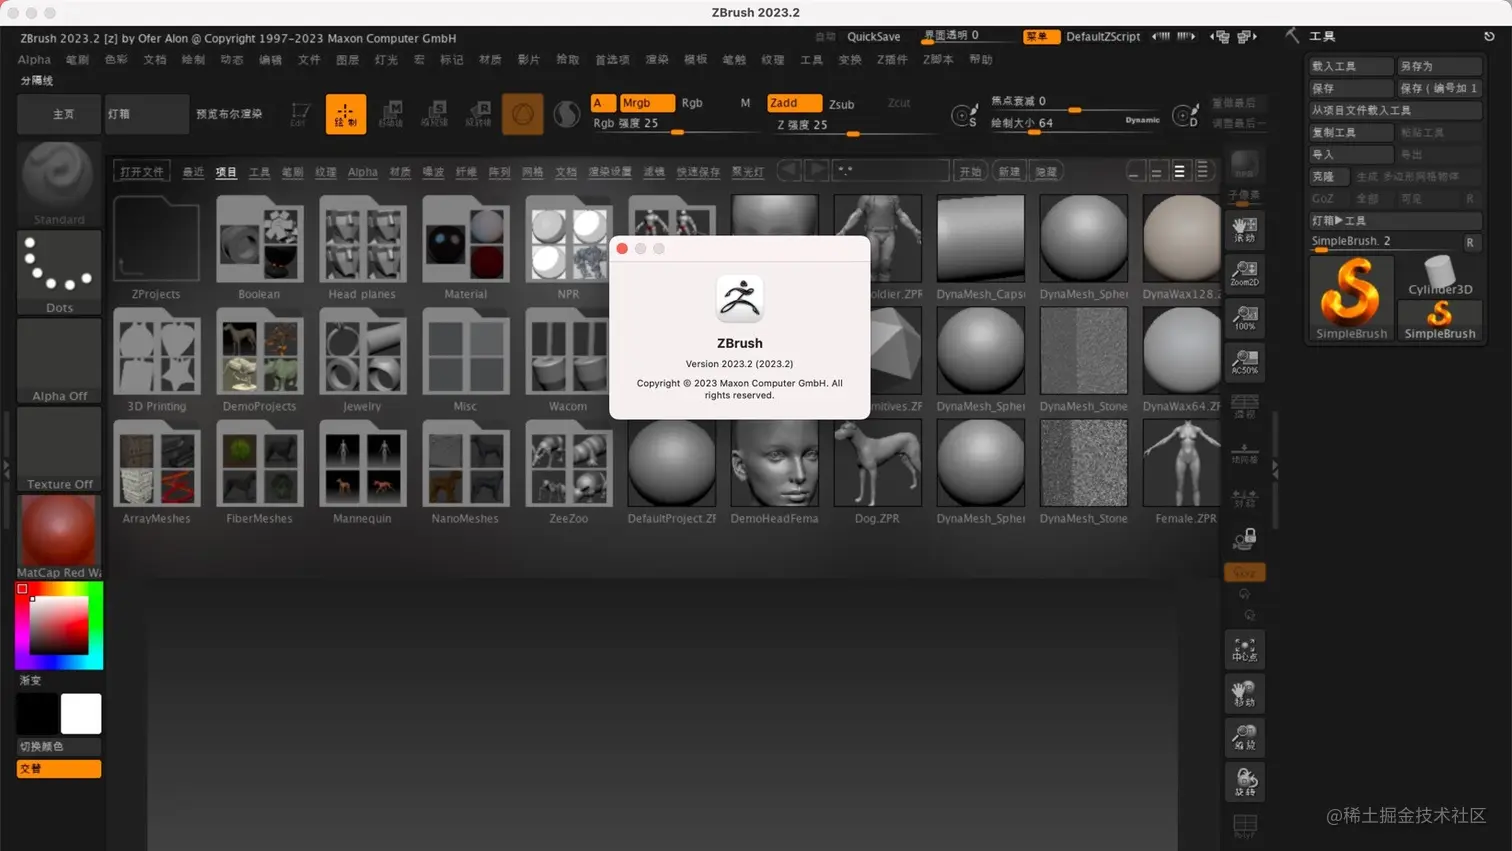
Task: Click the Rotate (旋转) view icon
Action: click(1245, 782)
